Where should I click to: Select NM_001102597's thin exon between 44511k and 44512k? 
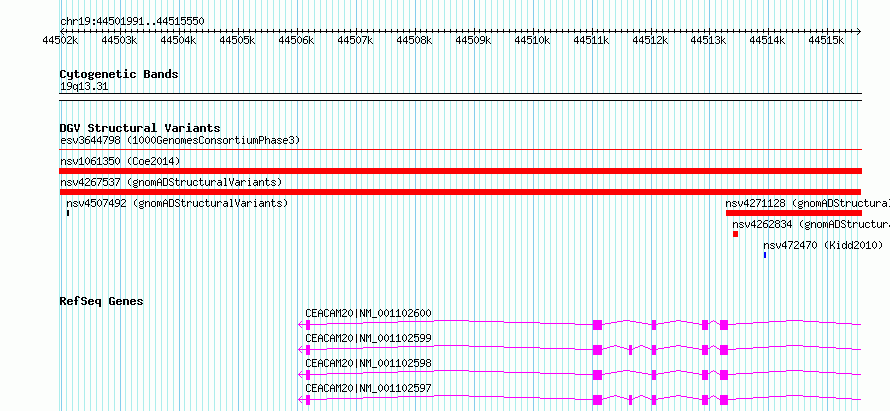pyautogui.click(x=631, y=400)
